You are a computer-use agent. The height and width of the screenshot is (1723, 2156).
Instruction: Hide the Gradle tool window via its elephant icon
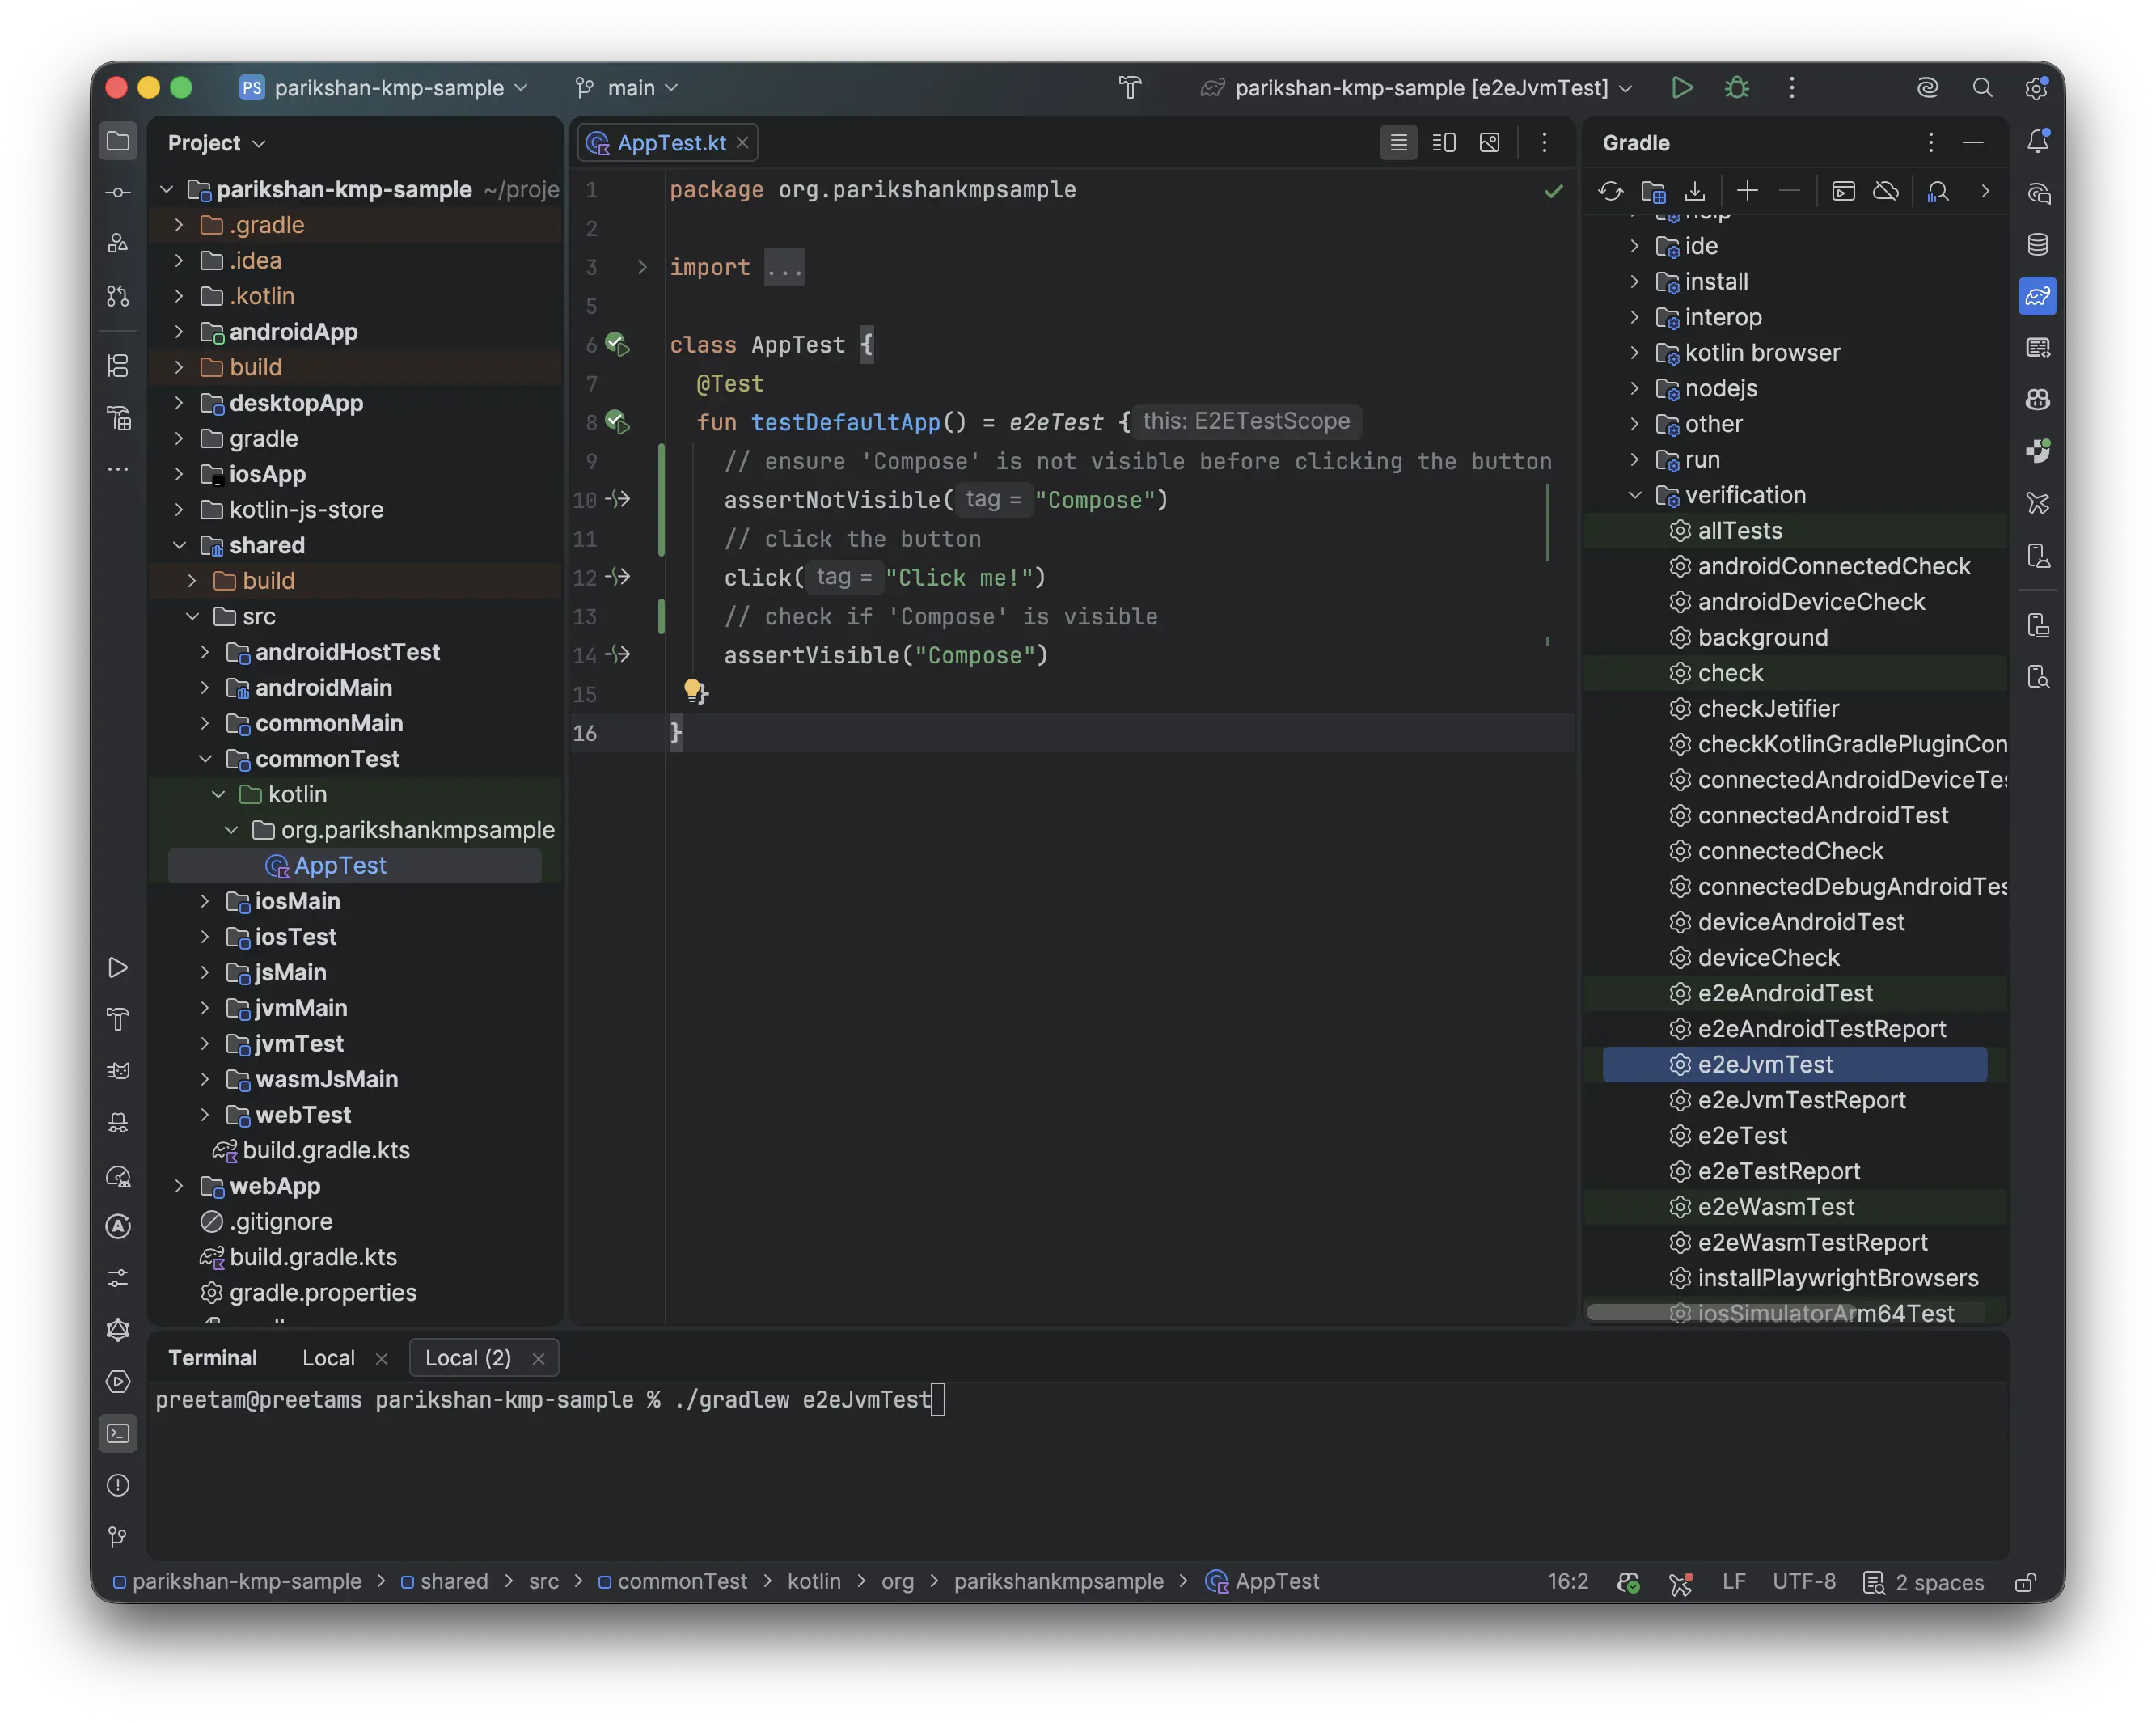(2038, 297)
